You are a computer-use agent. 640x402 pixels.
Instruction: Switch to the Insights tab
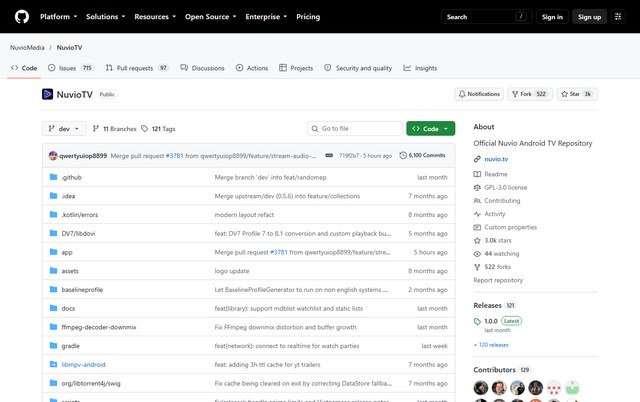pos(420,68)
